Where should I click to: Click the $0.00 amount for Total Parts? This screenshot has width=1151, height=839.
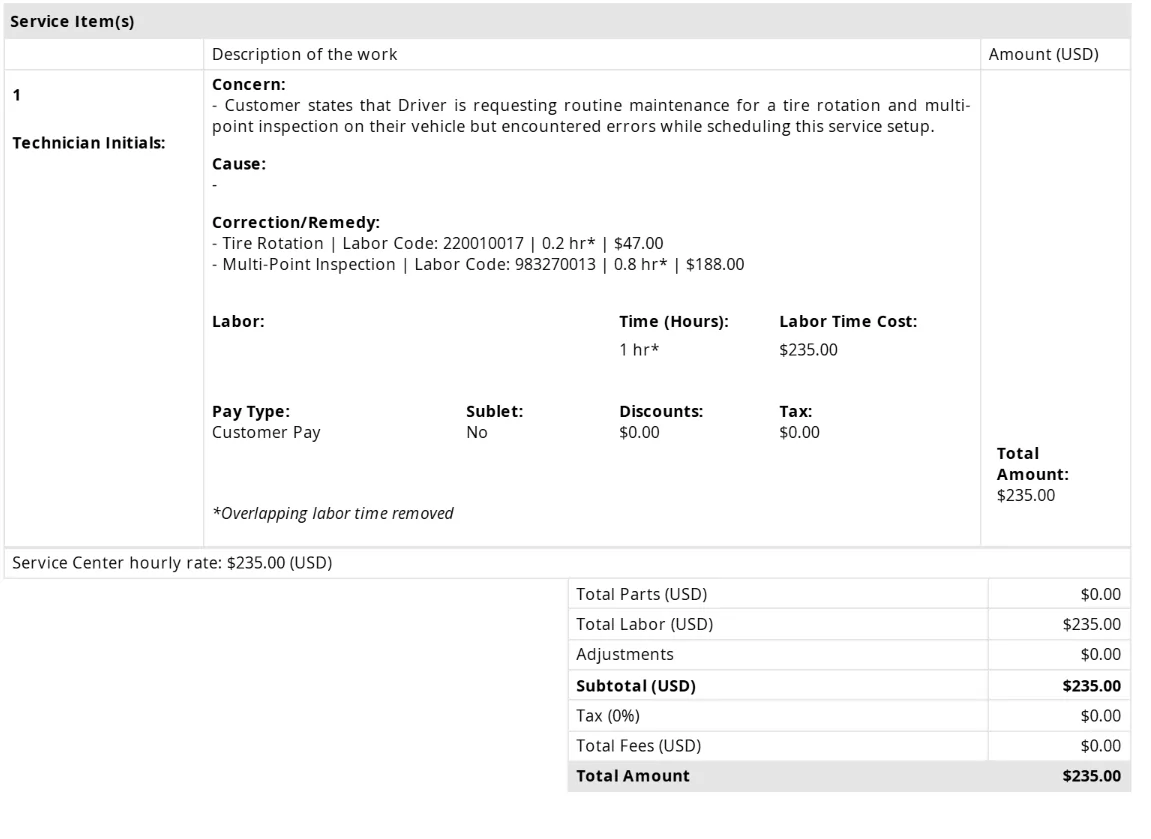[x=1100, y=595]
